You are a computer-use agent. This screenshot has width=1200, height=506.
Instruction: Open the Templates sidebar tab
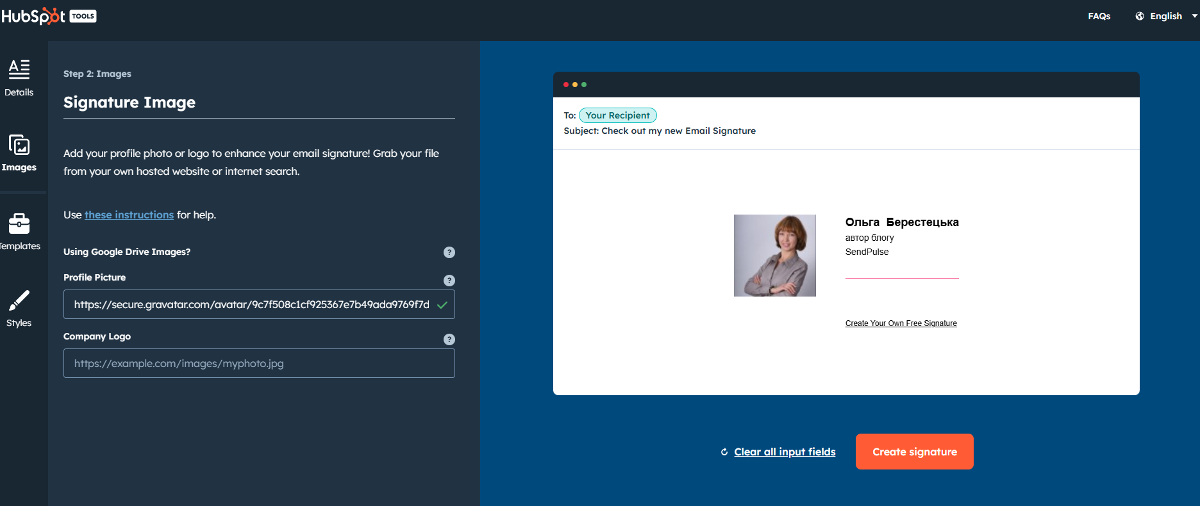click(19, 231)
